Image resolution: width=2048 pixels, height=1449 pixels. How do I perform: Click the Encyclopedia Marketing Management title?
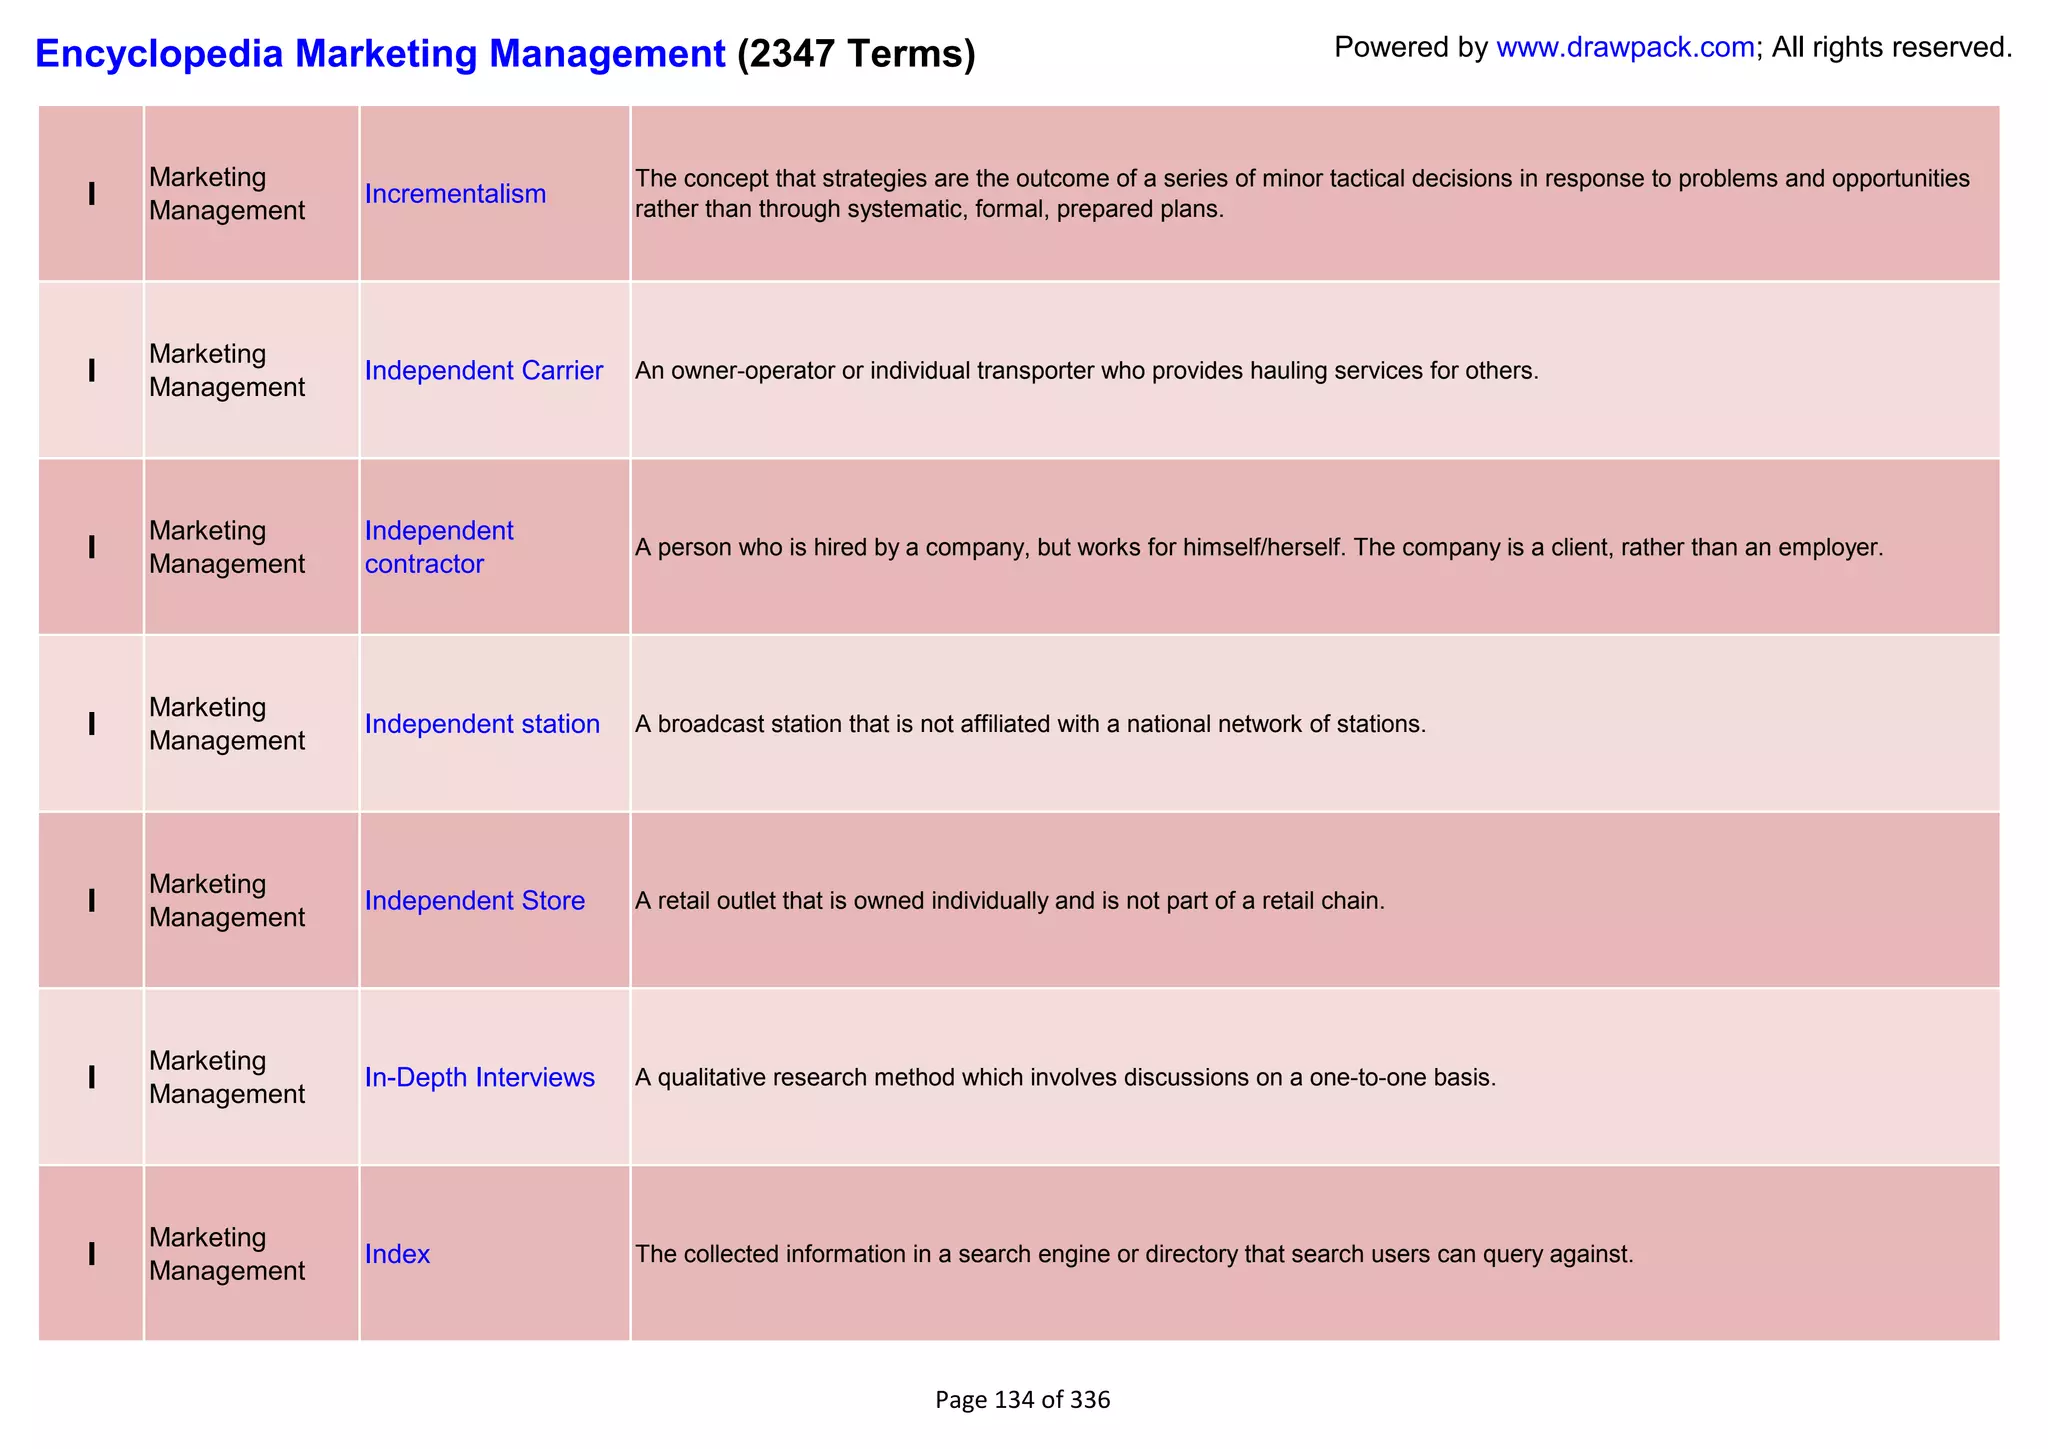[x=380, y=53]
